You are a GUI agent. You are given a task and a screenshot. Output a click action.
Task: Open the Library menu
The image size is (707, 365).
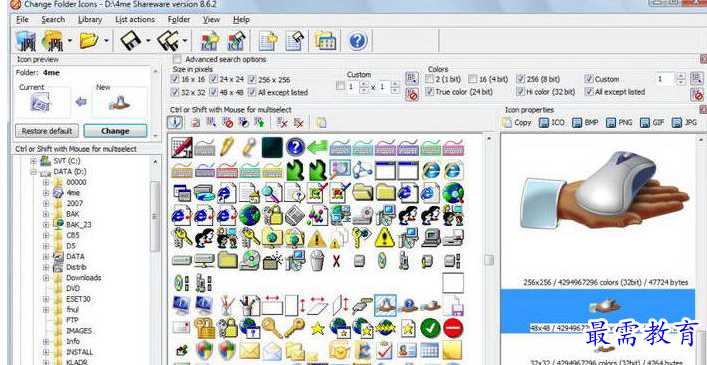coord(90,20)
